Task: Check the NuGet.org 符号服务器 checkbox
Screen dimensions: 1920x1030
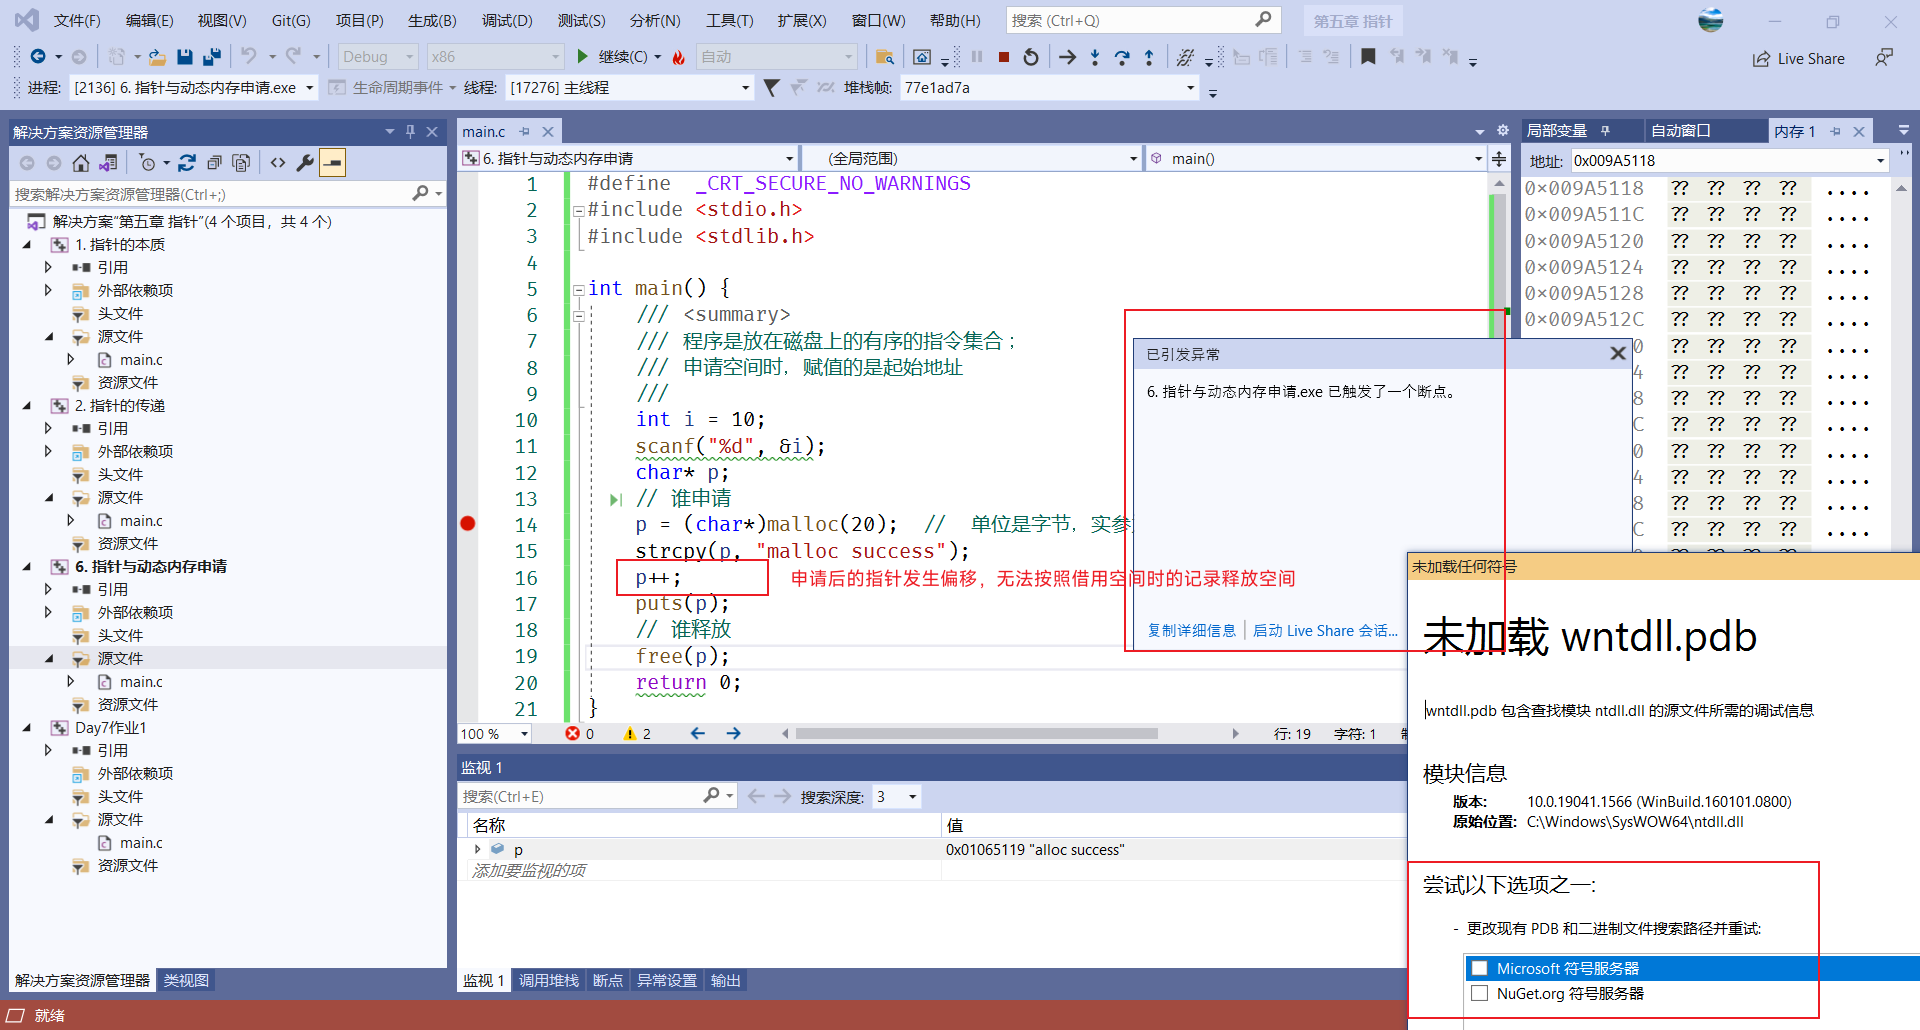Action: tap(1479, 993)
